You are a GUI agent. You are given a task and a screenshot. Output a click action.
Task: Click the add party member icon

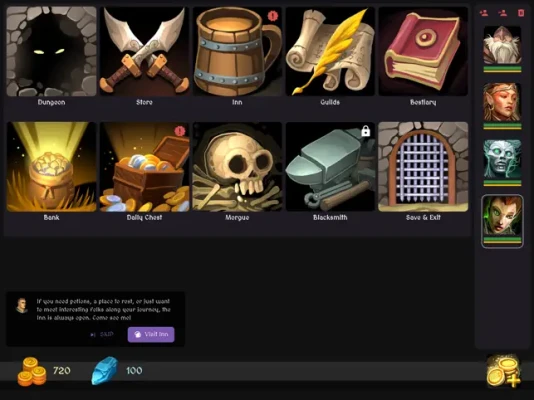[x=484, y=13]
